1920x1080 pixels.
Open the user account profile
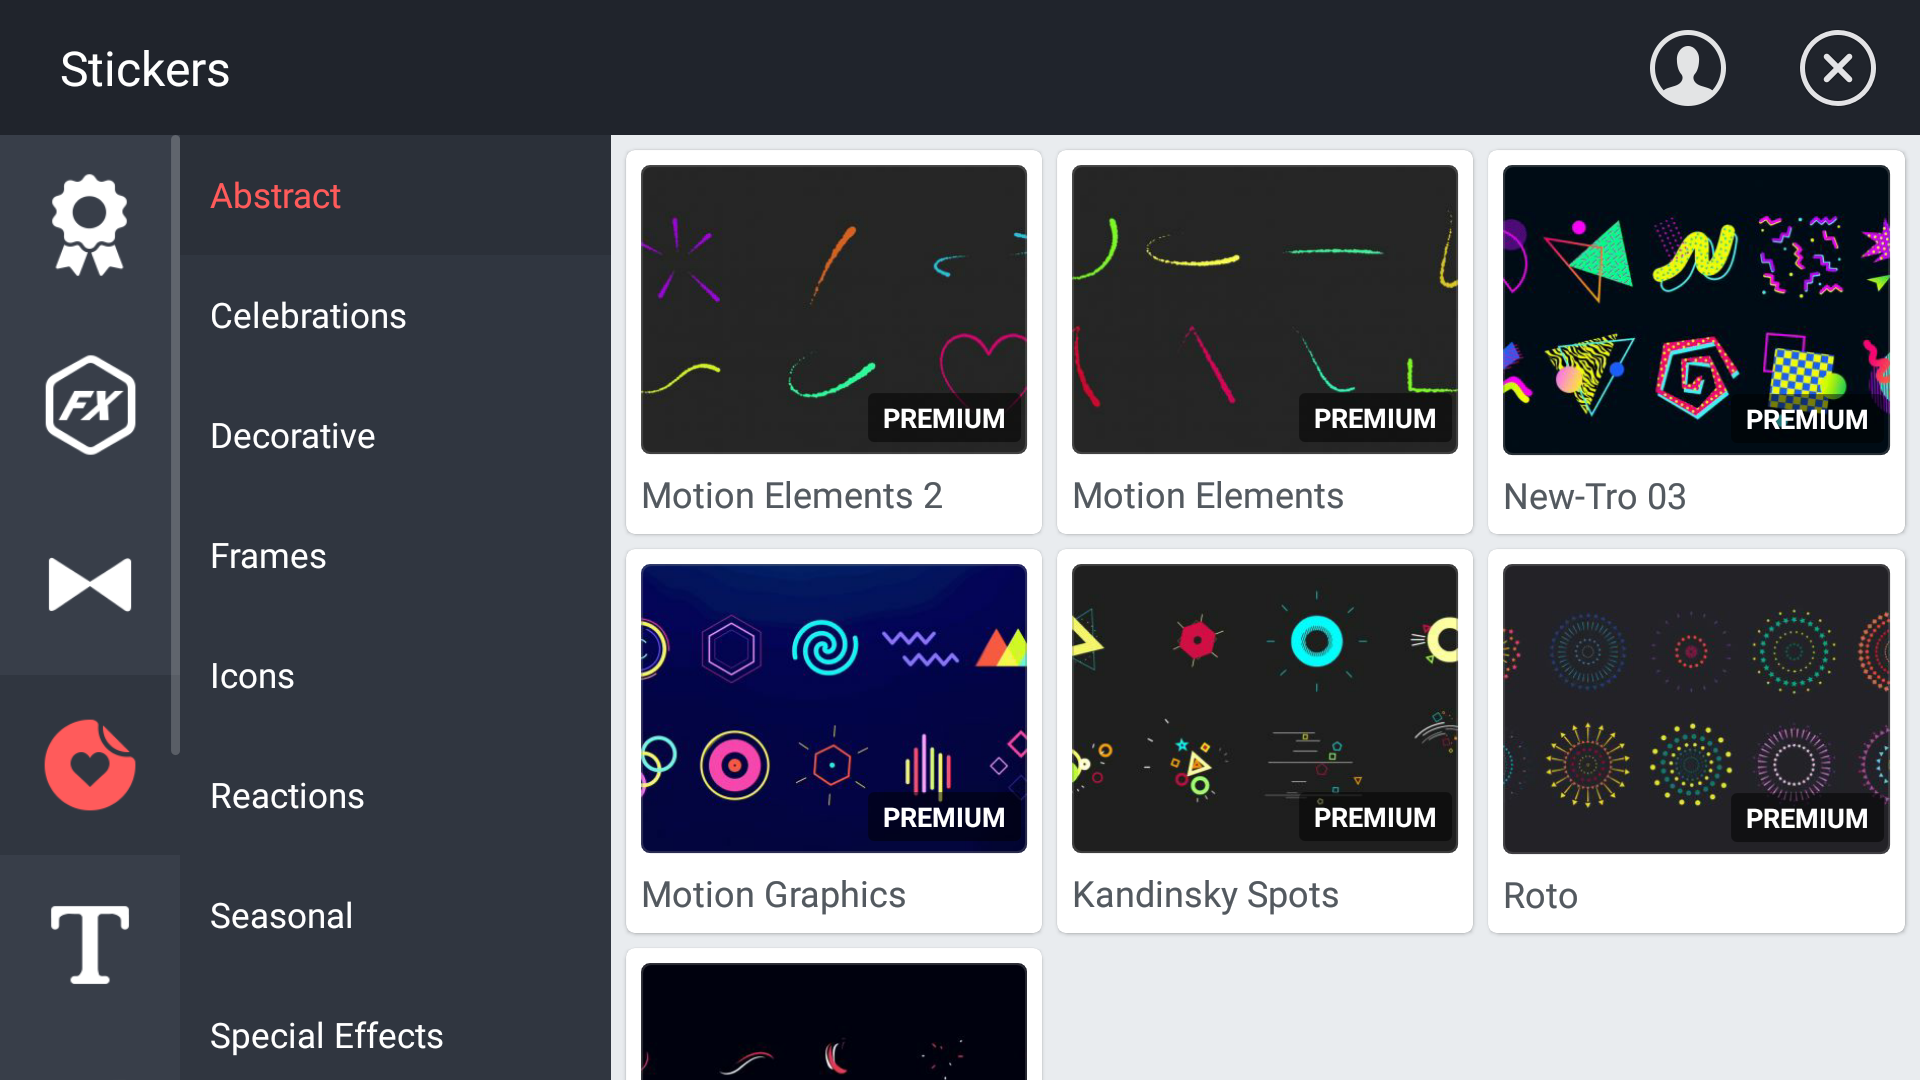(x=1687, y=67)
